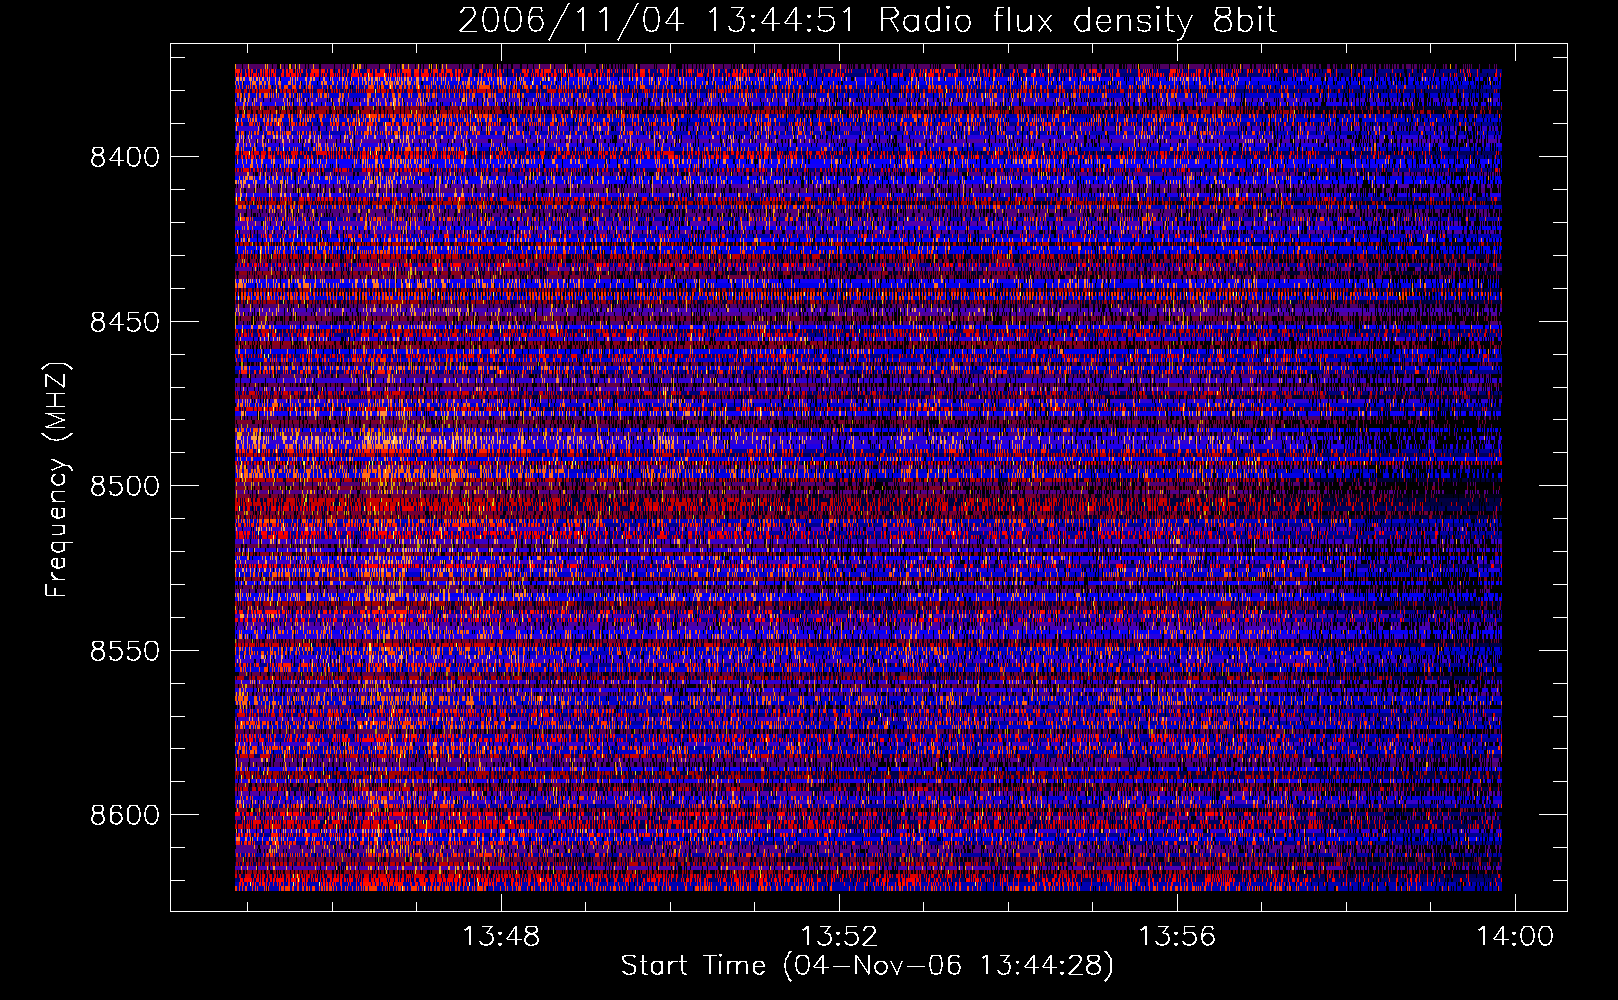Viewport: 1618px width, 1000px height.
Task: Click the "Frequency (MHZ)" axis label
Action: tap(57, 480)
